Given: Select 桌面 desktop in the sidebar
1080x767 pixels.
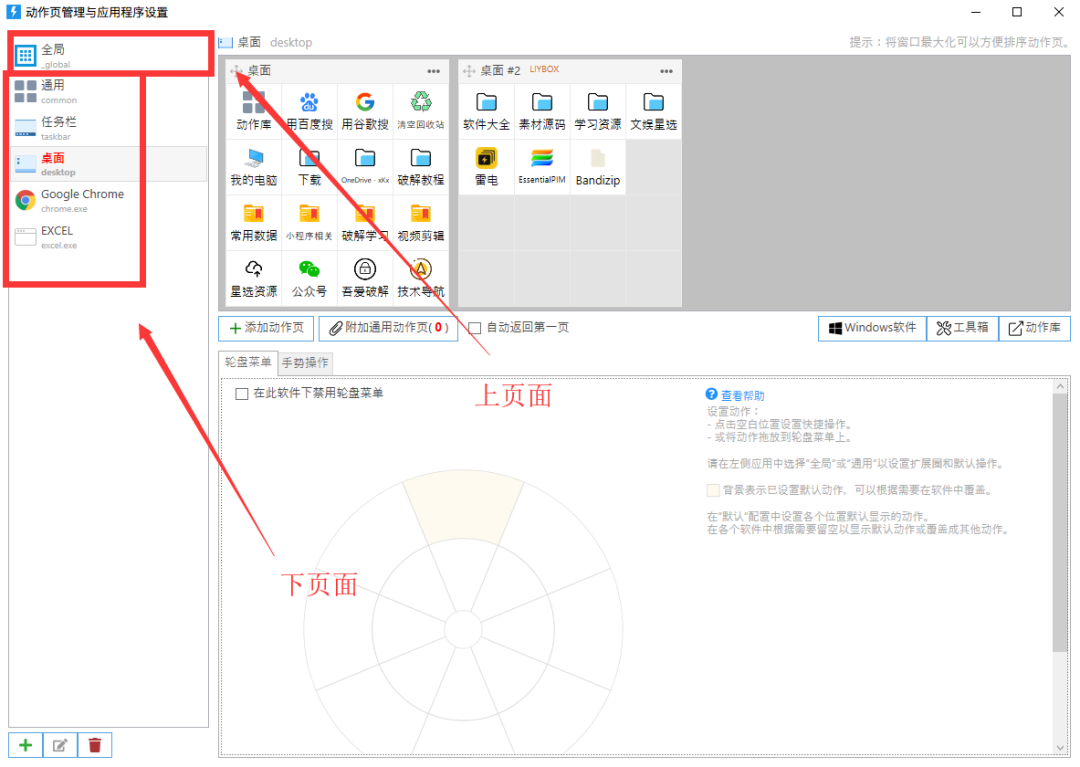Looking at the screenshot, I should pos(110,165).
